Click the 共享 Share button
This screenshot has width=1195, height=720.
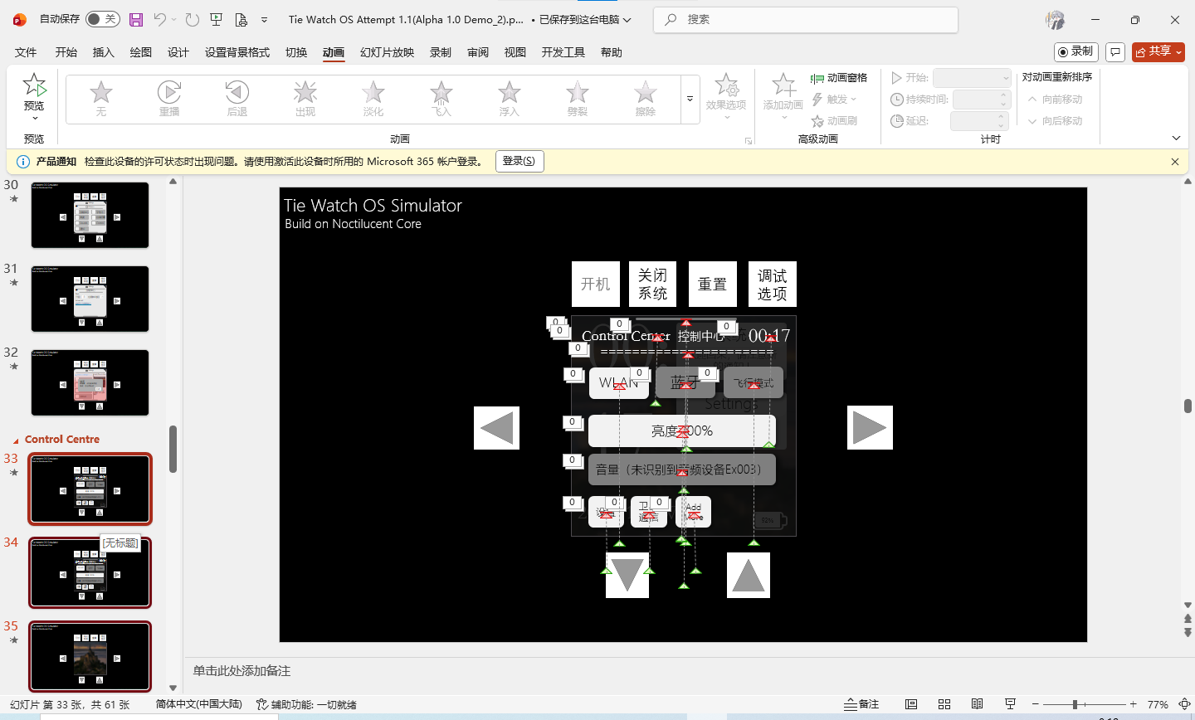click(1157, 51)
